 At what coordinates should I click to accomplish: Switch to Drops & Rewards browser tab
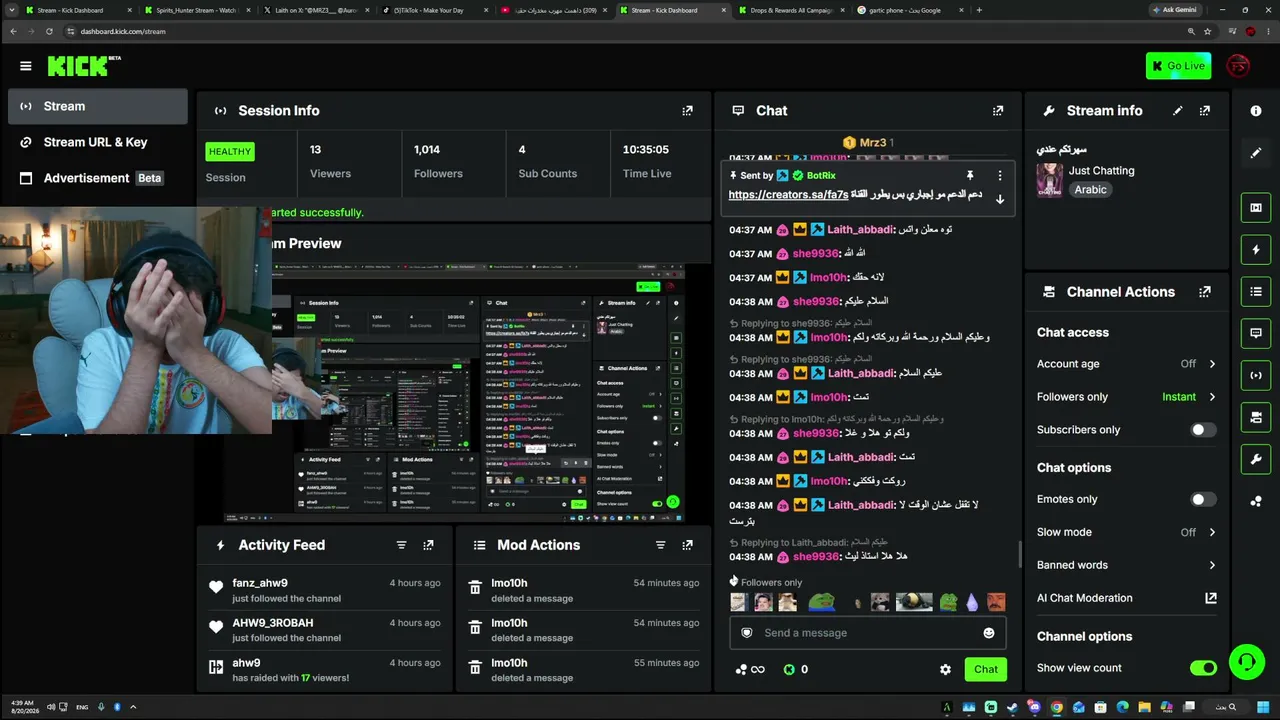point(793,10)
